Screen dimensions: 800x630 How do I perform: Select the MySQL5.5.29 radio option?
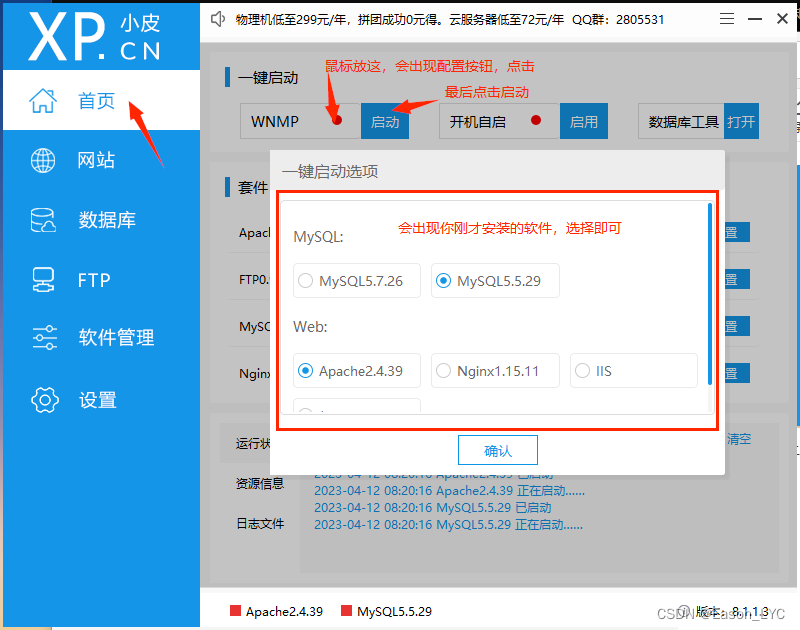point(495,281)
